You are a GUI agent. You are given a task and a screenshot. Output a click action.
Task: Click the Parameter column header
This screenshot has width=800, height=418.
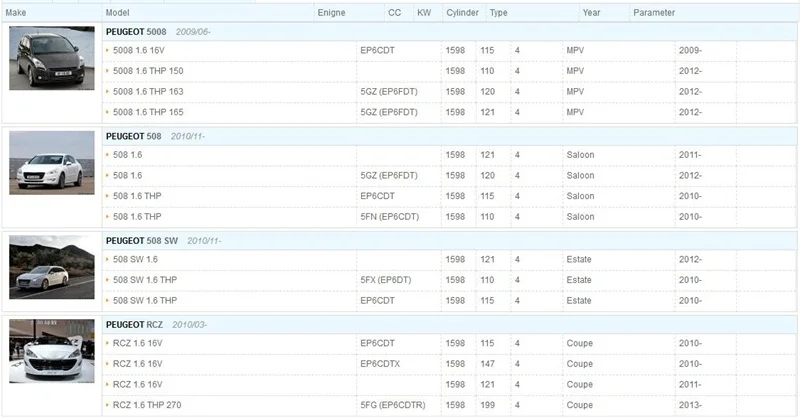654,13
